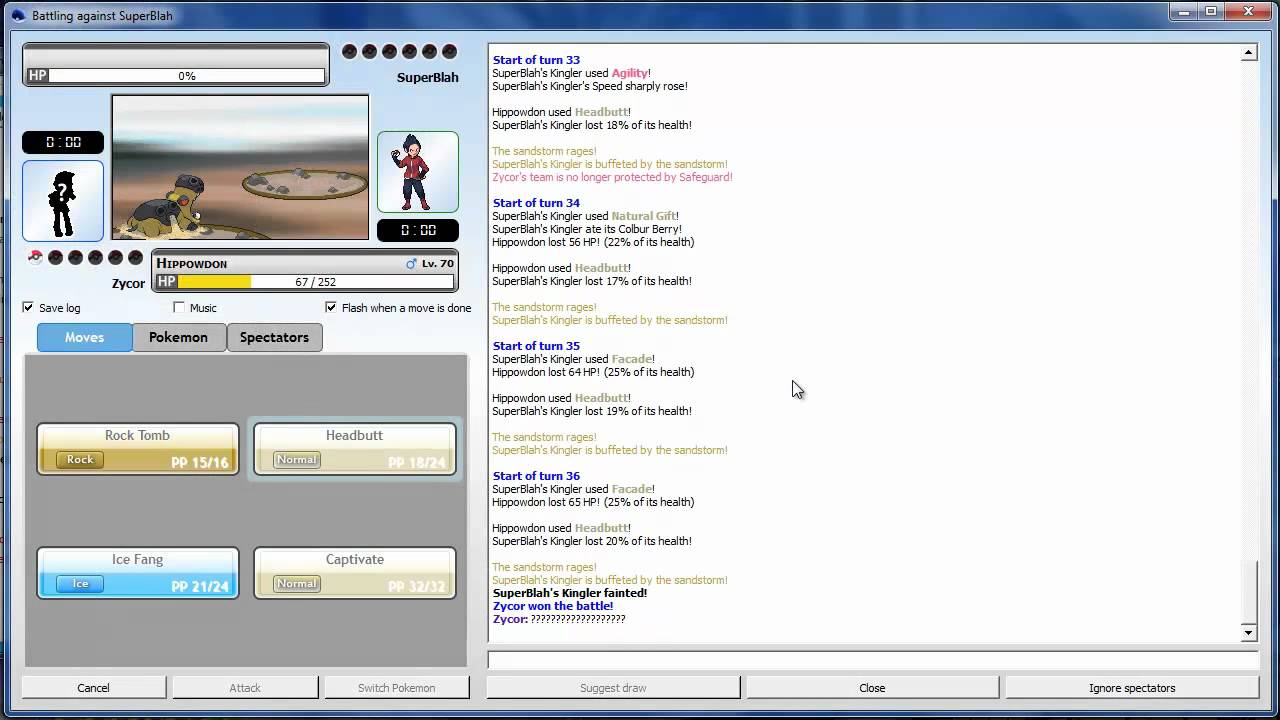
Task: Click the Close battle button
Action: tap(872, 688)
